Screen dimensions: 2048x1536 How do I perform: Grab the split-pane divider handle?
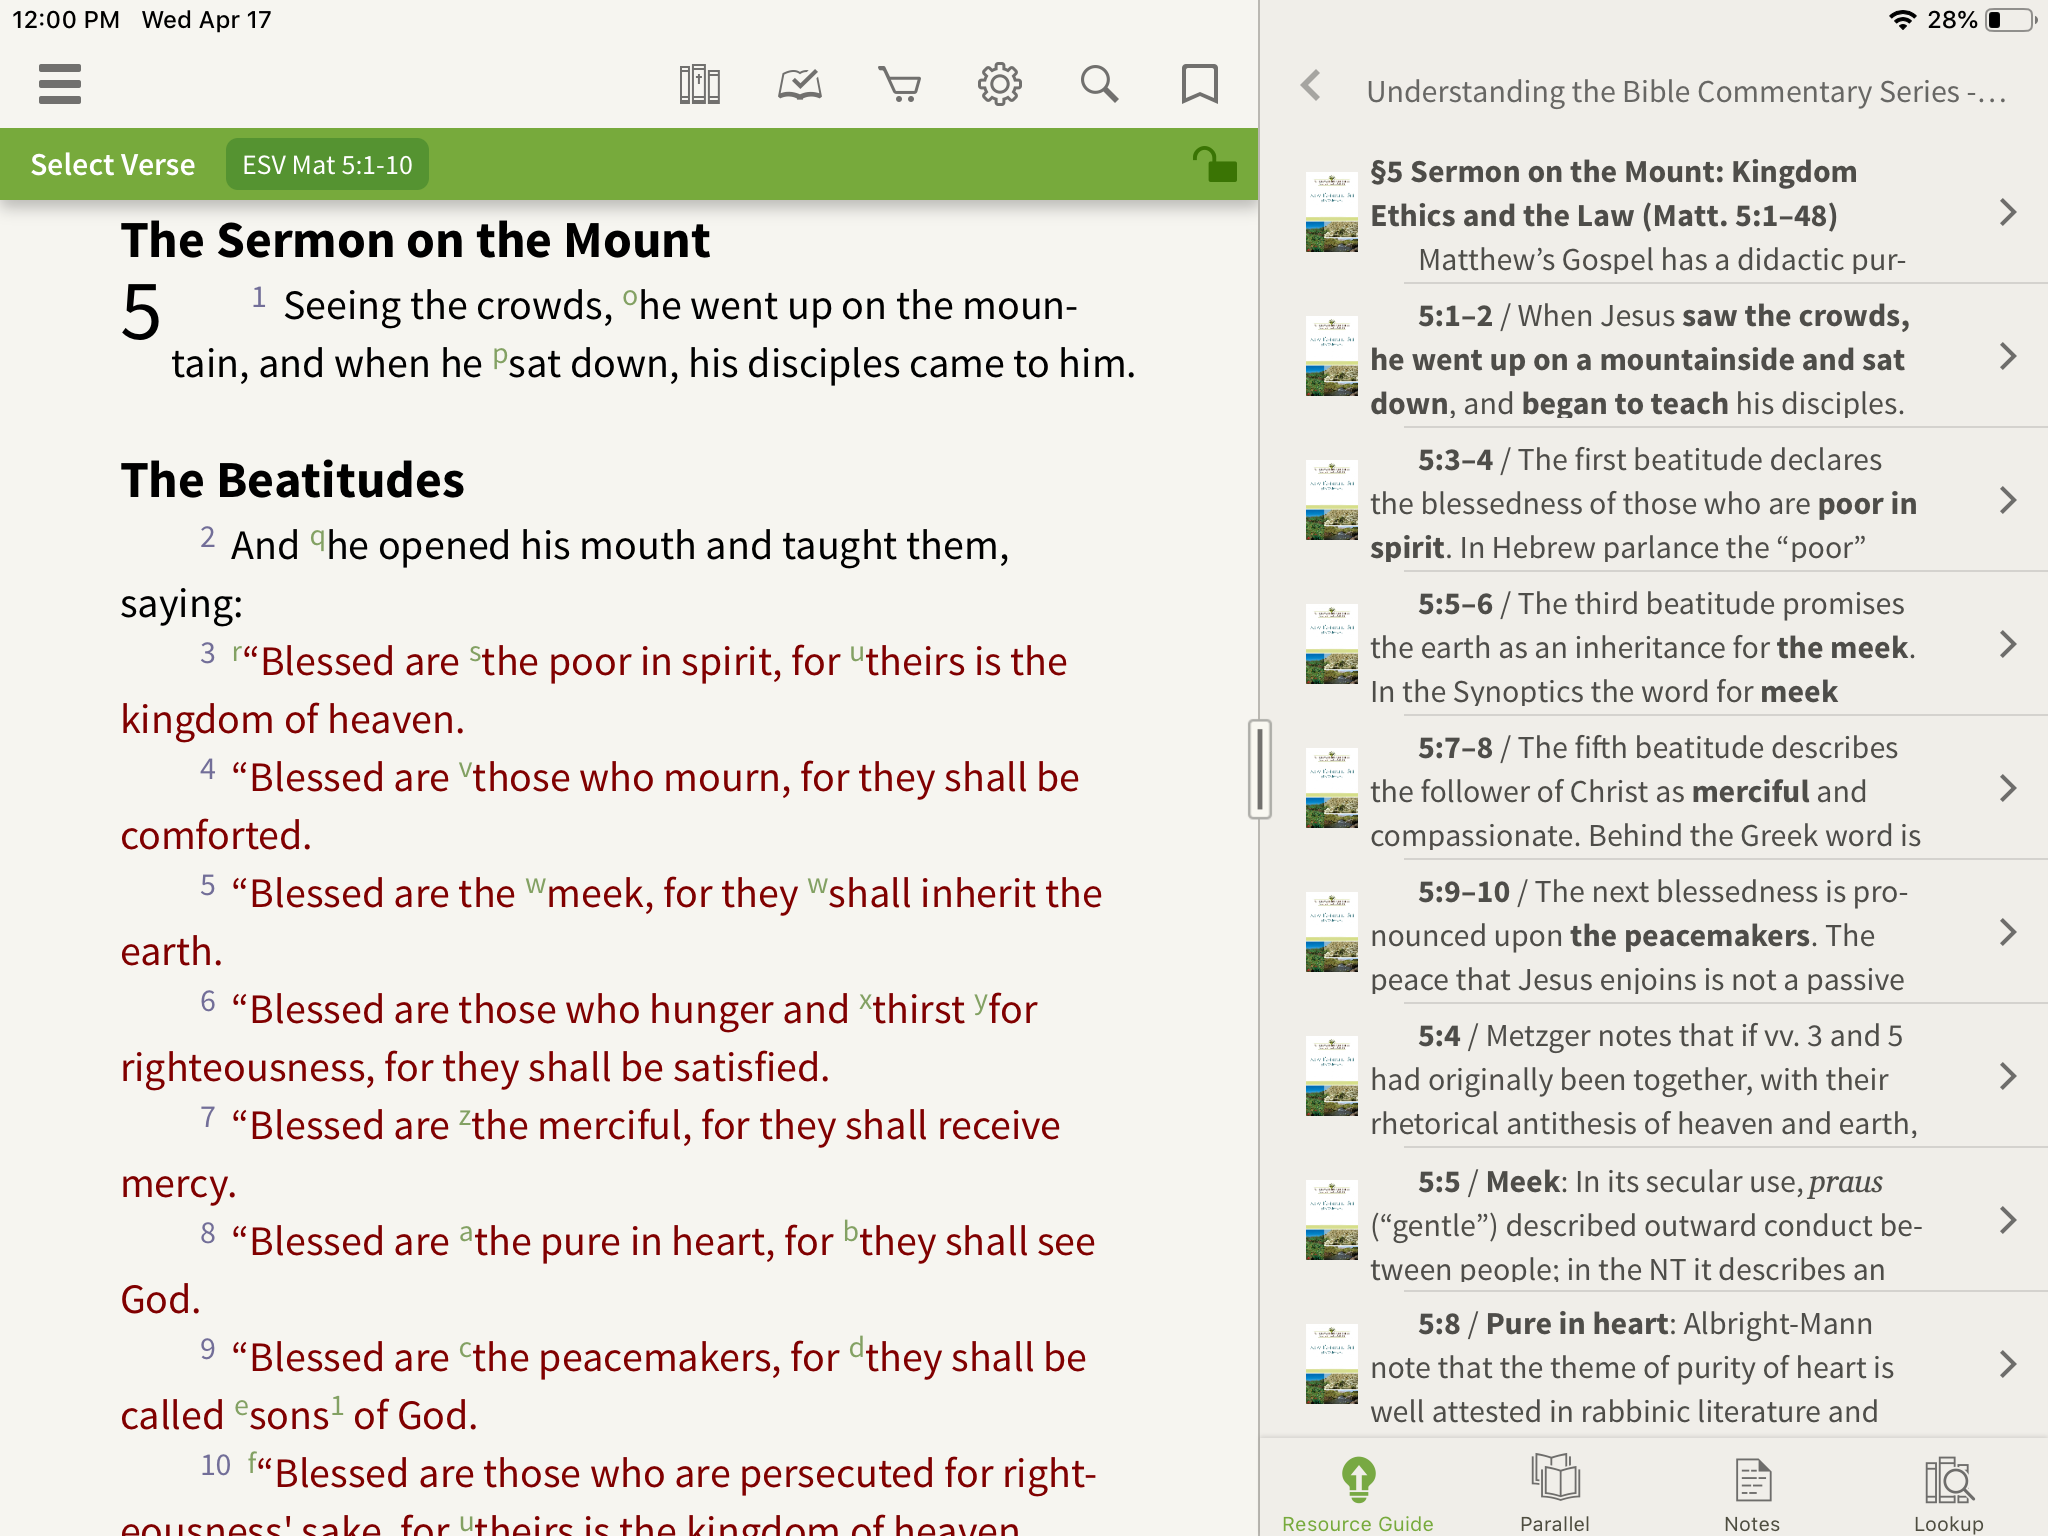[1259, 769]
